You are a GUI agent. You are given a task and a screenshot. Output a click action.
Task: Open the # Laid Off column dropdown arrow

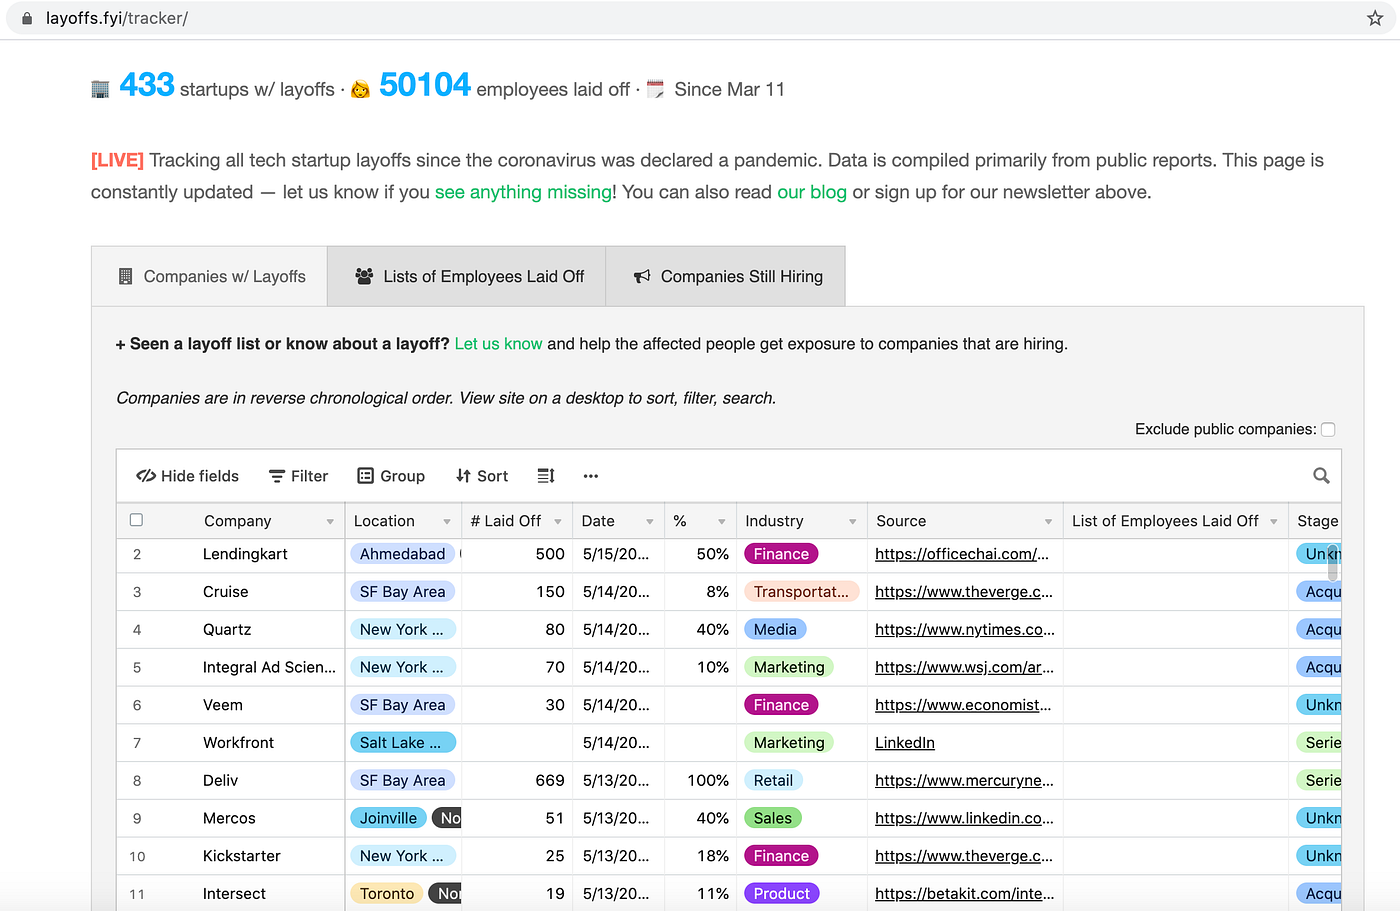pyautogui.click(x=558, y=522)
